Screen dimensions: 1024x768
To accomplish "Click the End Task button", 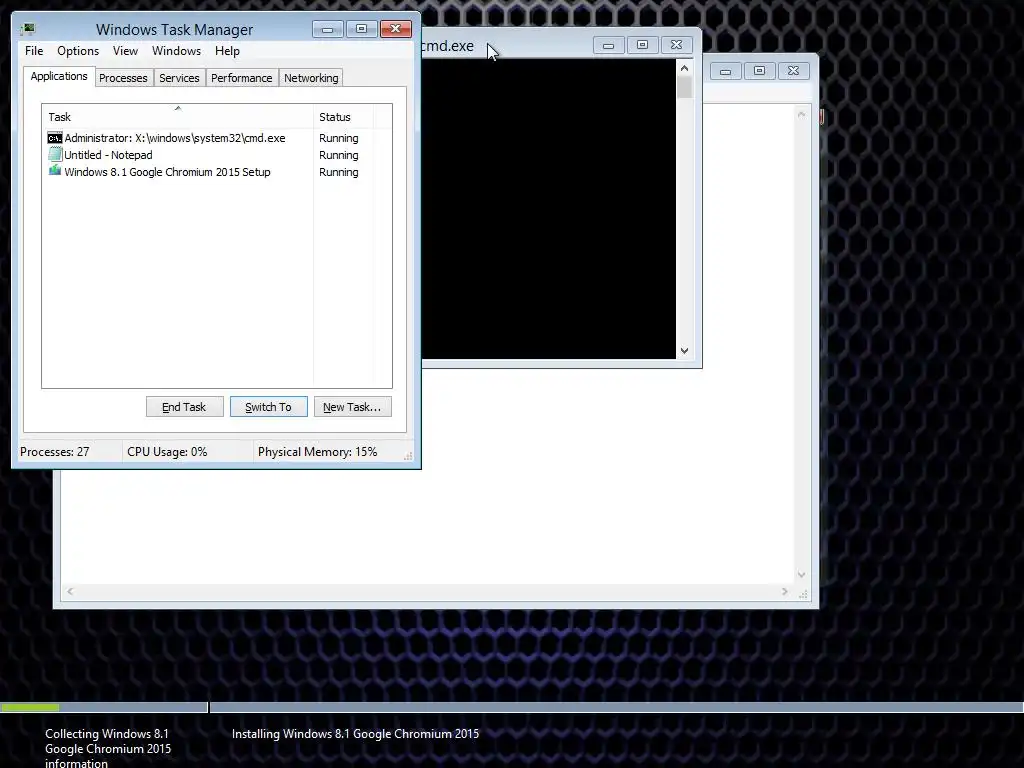I will [184, 407].
